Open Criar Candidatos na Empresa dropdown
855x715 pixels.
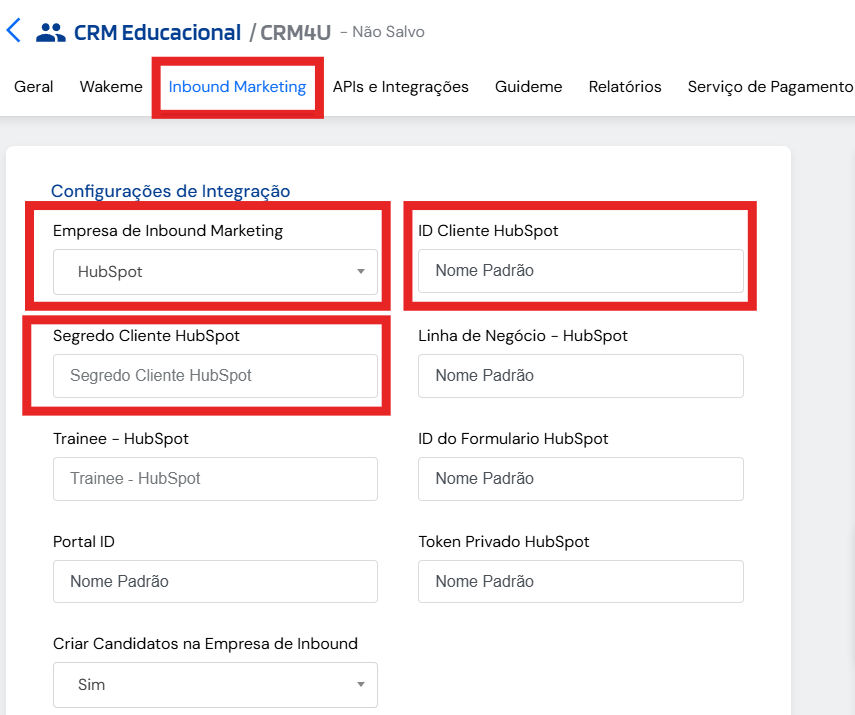(215, 684)
